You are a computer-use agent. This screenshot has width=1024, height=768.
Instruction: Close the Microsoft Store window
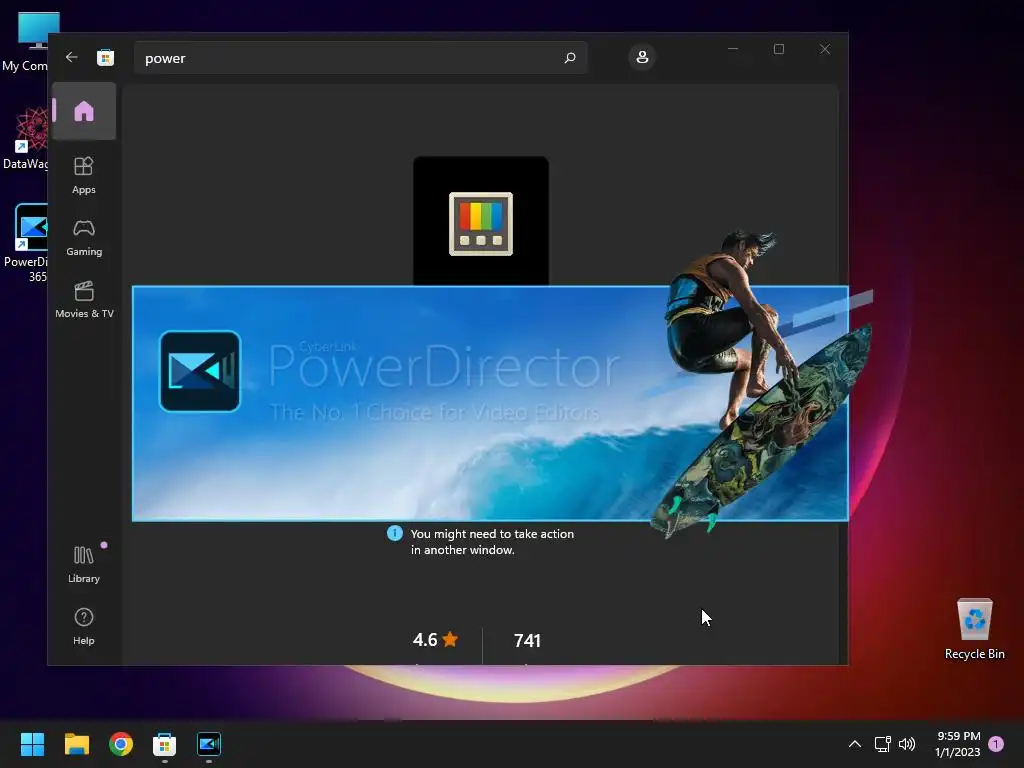(825, 49)
